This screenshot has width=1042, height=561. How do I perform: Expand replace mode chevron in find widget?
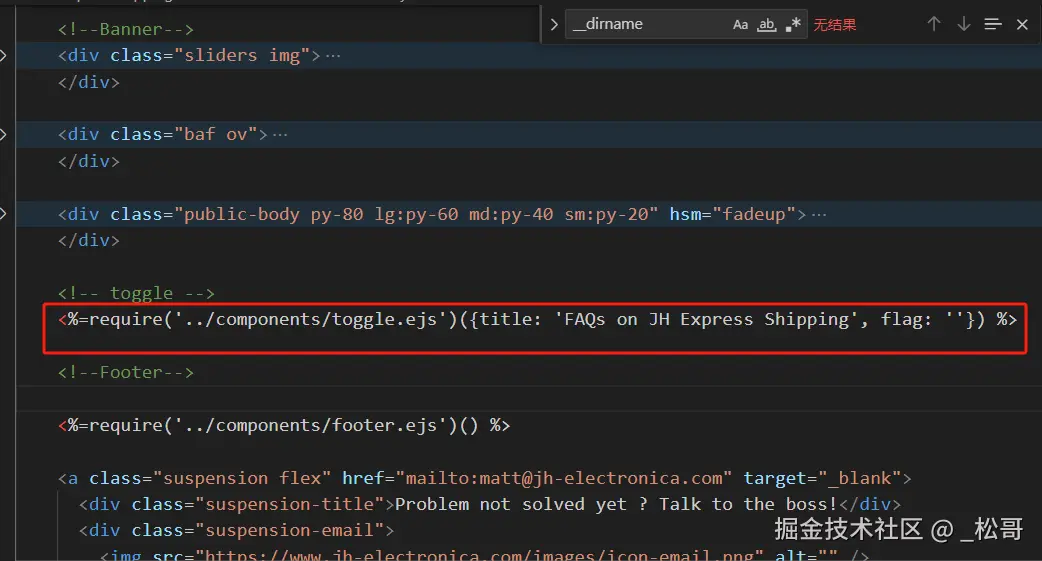coord(554,25)
